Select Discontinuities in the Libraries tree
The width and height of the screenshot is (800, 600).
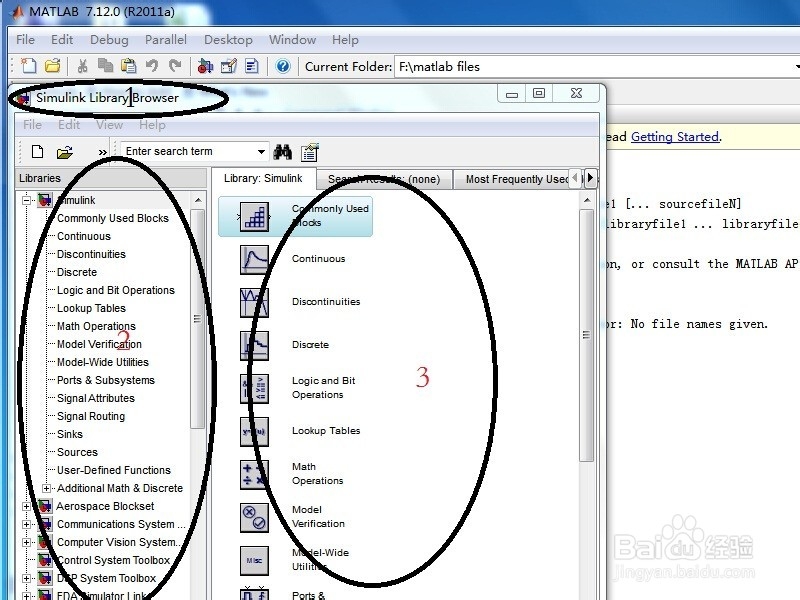point(91,254)
